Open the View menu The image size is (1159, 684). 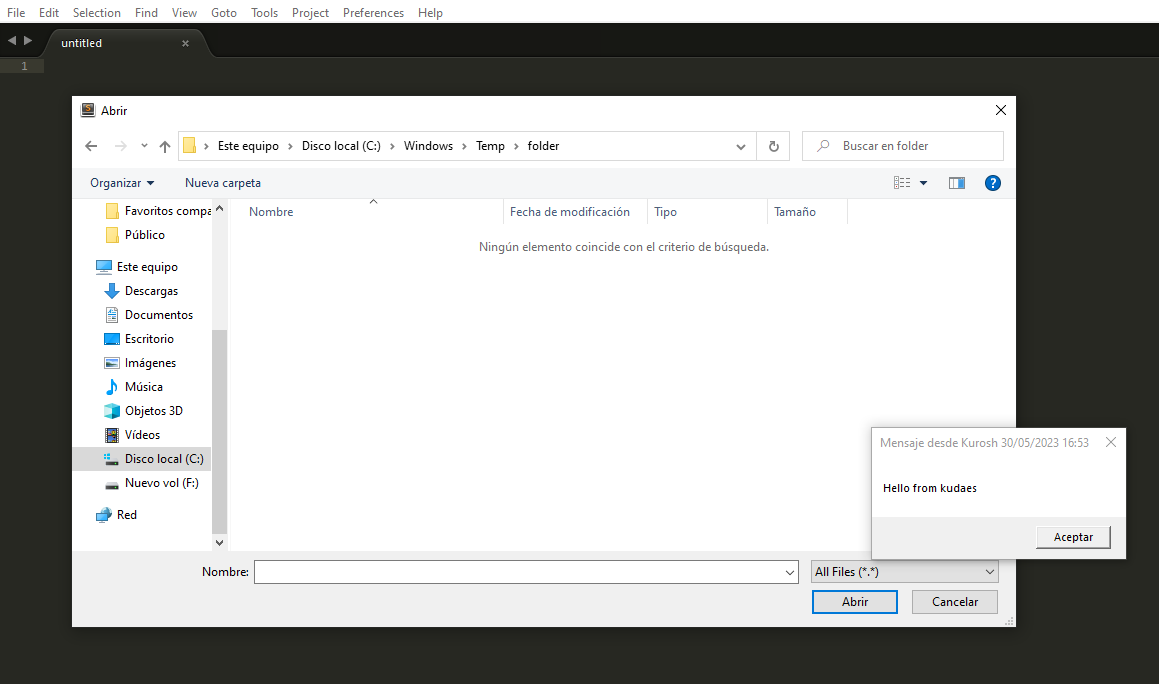pyautogui.click(x=184, y=13)
